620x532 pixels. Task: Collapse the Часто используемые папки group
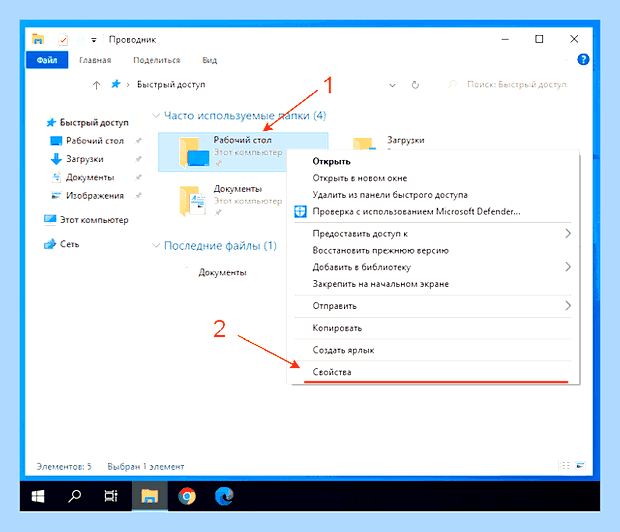[156, 115]
